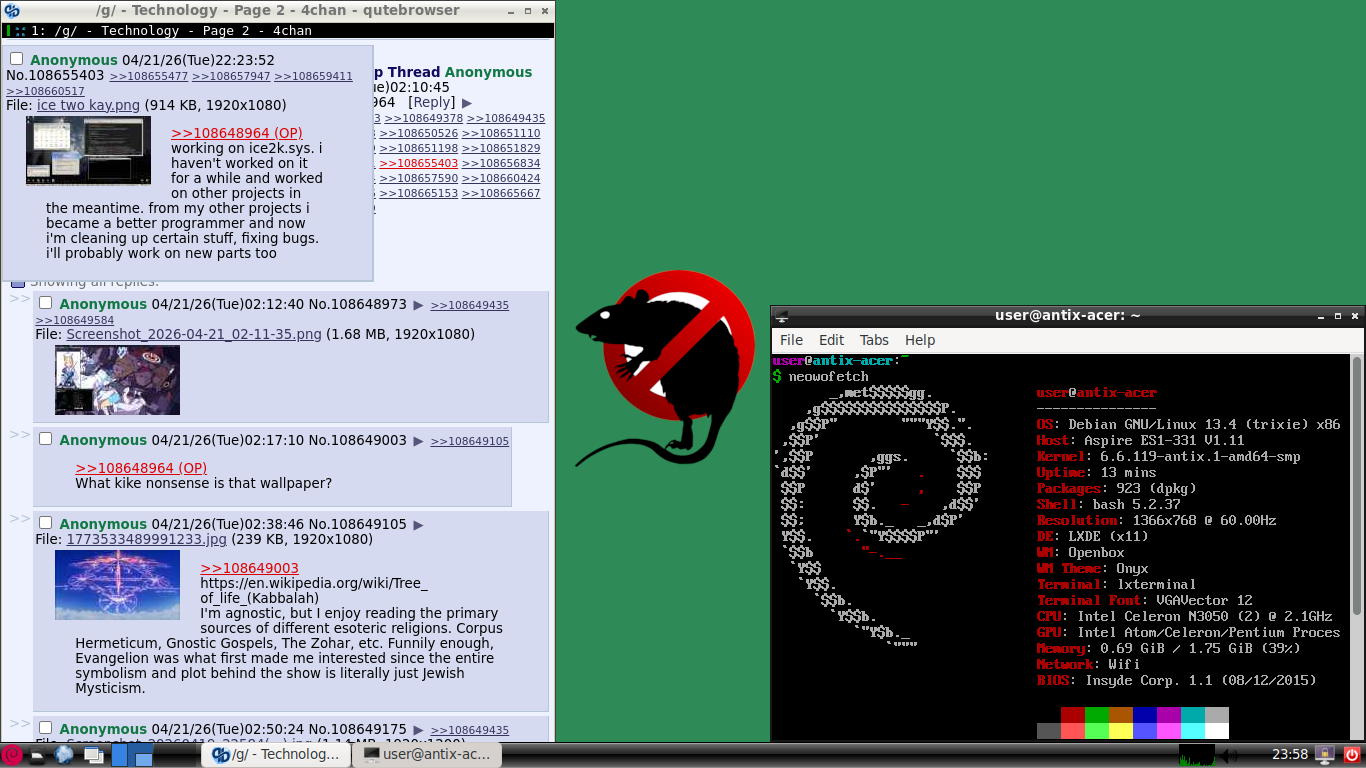Click the CPU usage monitor graph
Viewport: 1366px width, 768px height.
(x=1196, y=755)
